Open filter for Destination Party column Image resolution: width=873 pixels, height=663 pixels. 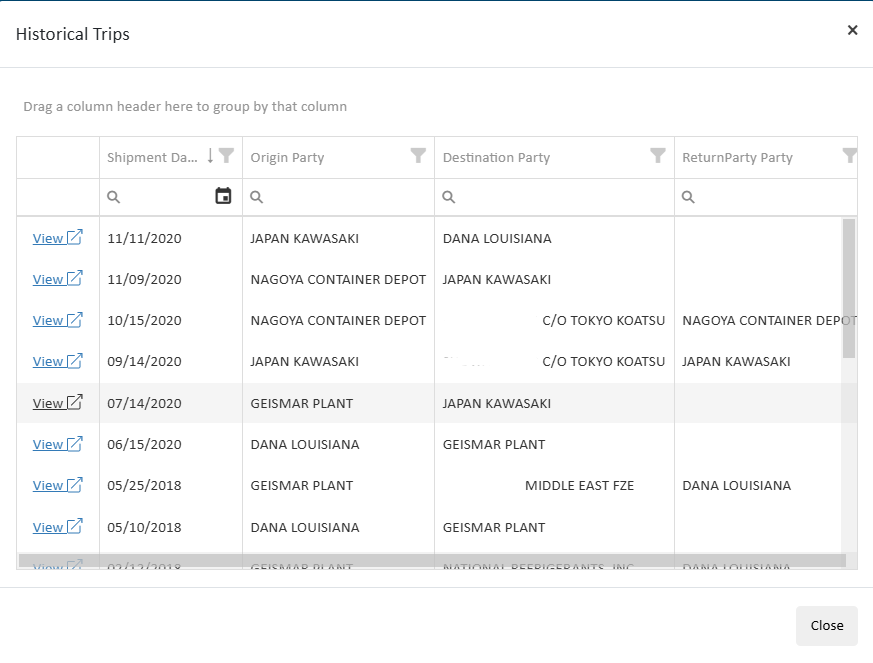pos(658,156)
